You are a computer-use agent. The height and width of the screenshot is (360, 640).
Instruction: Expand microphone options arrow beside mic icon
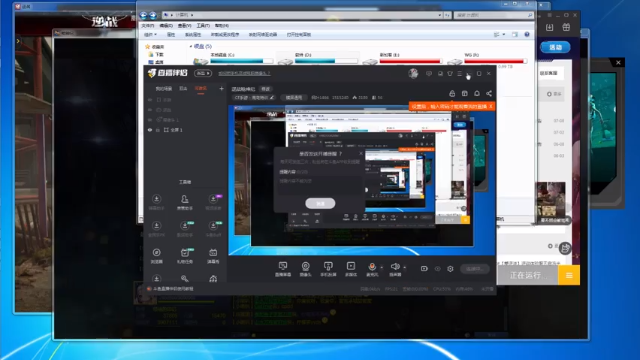coord(382,267)
